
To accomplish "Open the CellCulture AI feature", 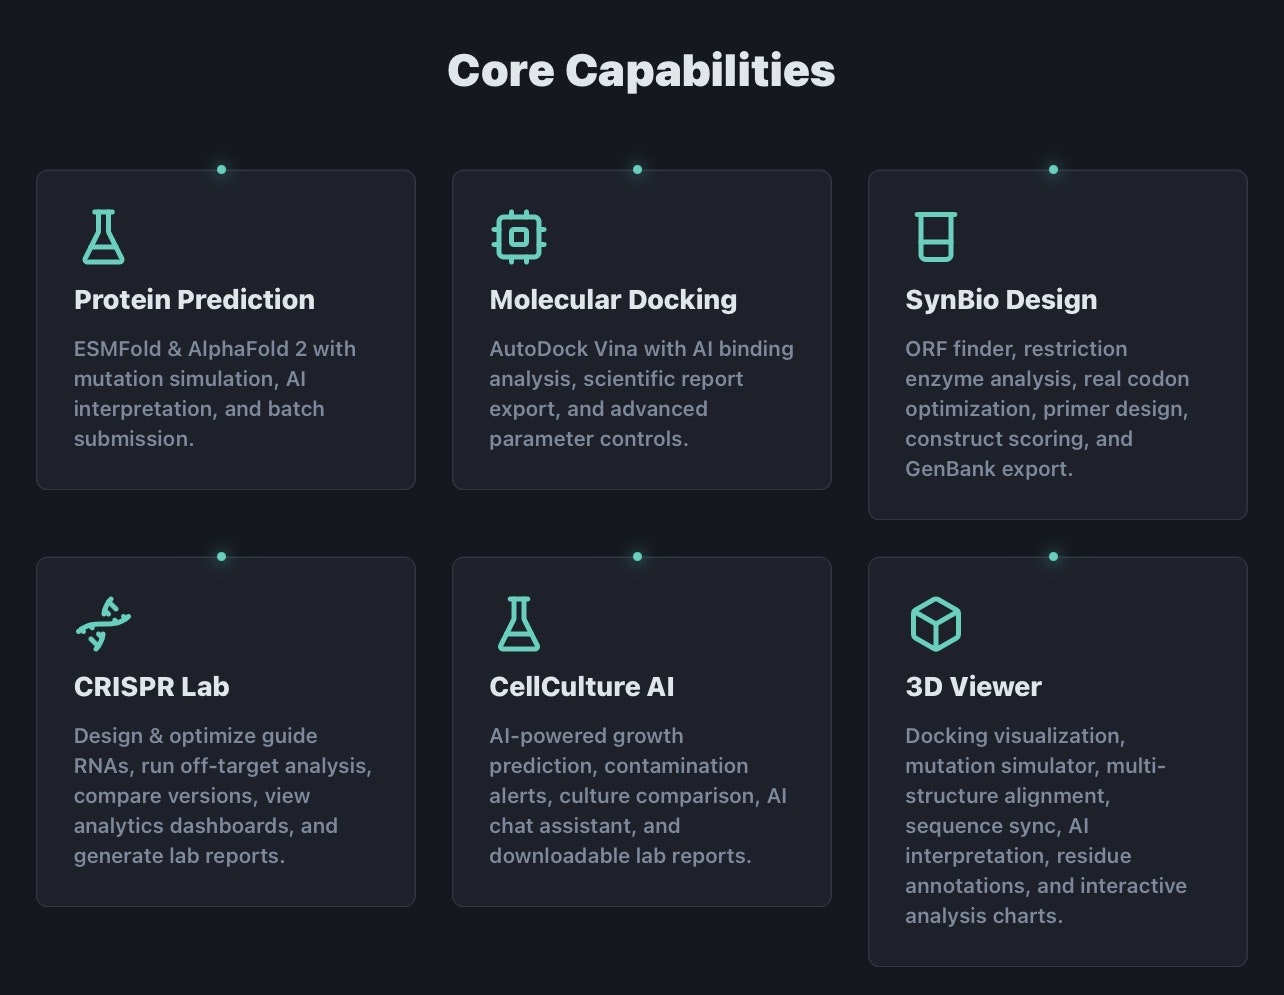I will (x=581, y=687).
